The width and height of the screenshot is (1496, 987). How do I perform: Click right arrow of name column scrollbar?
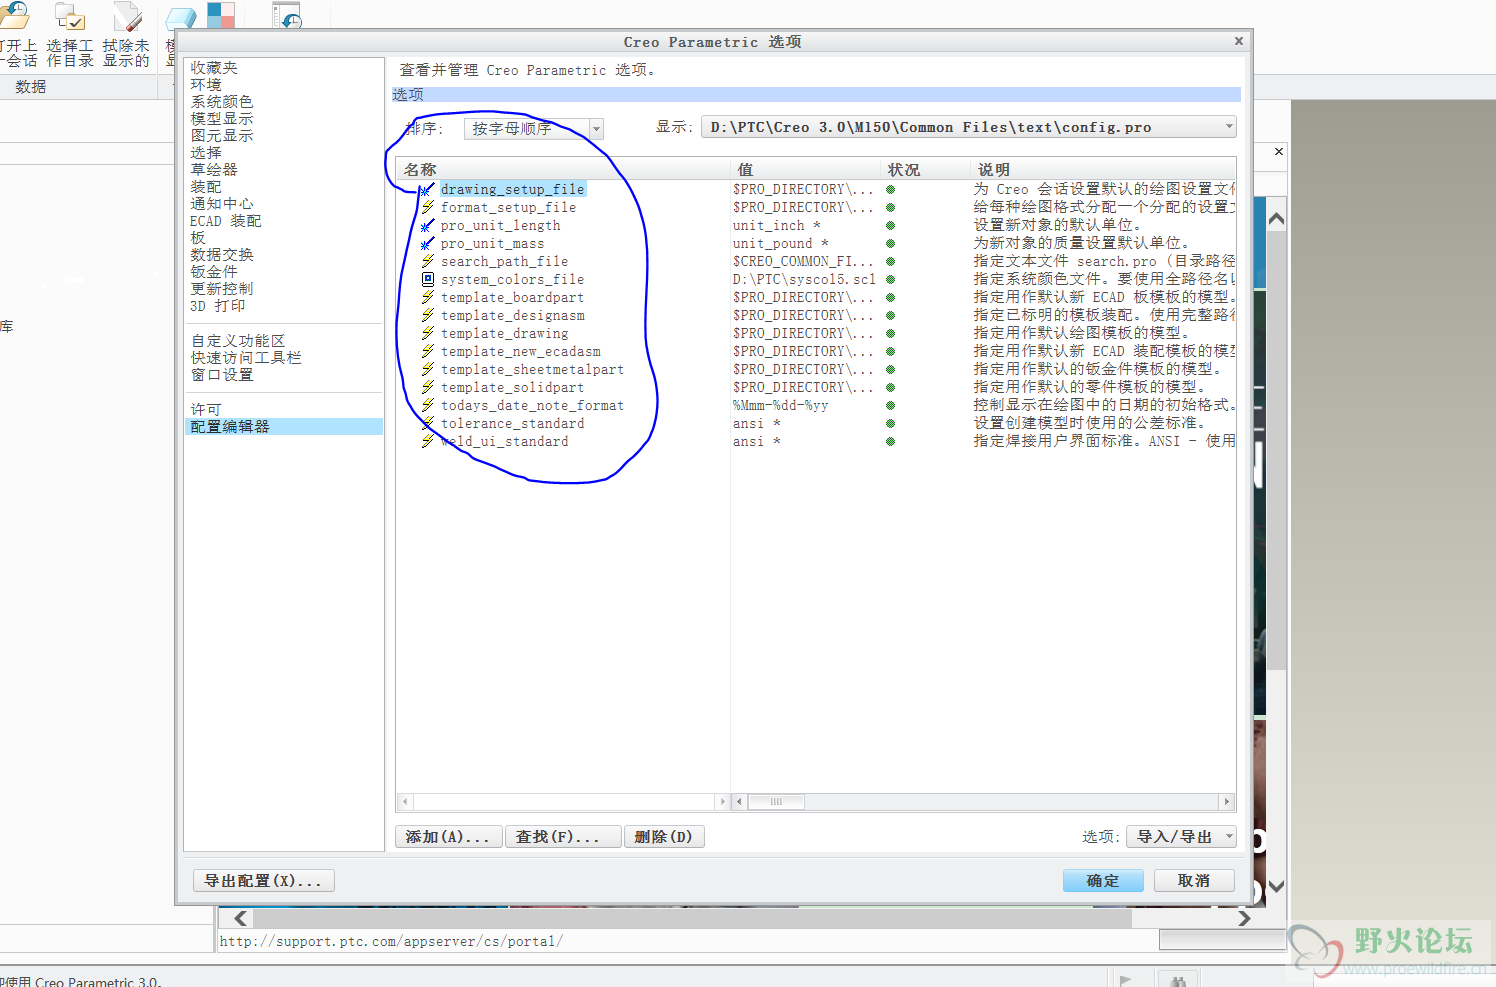722,802
